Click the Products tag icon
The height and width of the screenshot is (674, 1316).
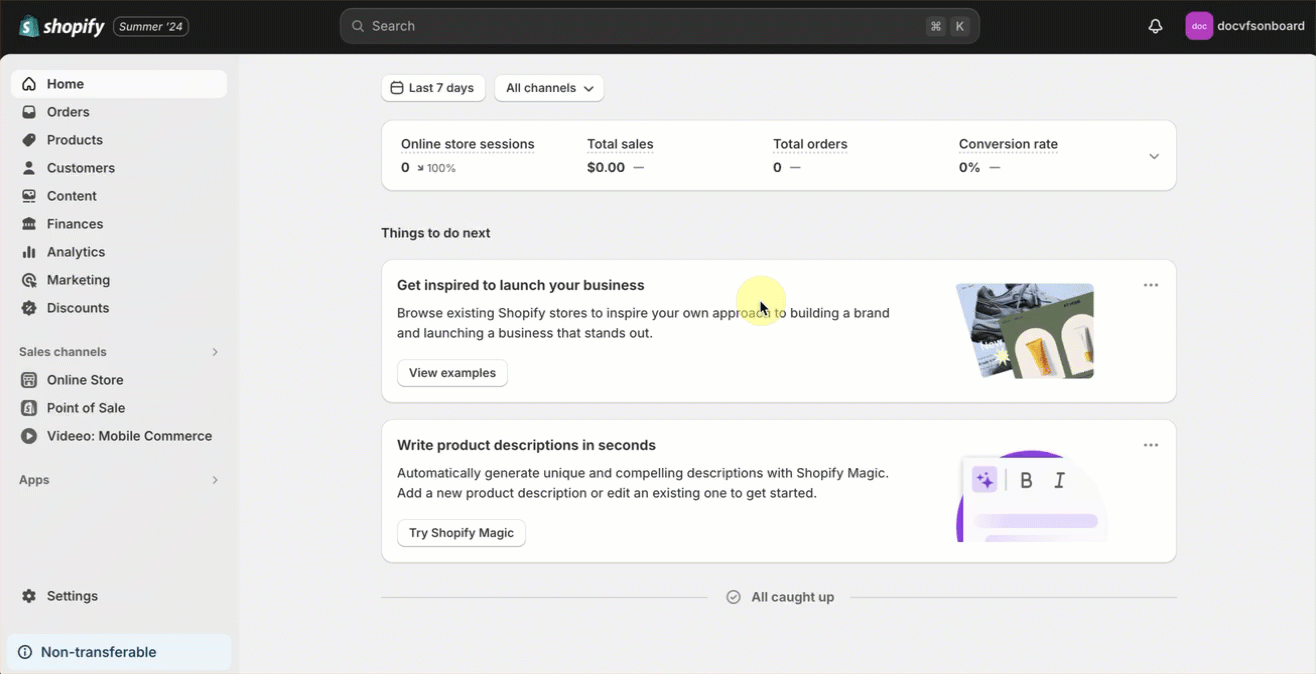[x=29, y=140]
